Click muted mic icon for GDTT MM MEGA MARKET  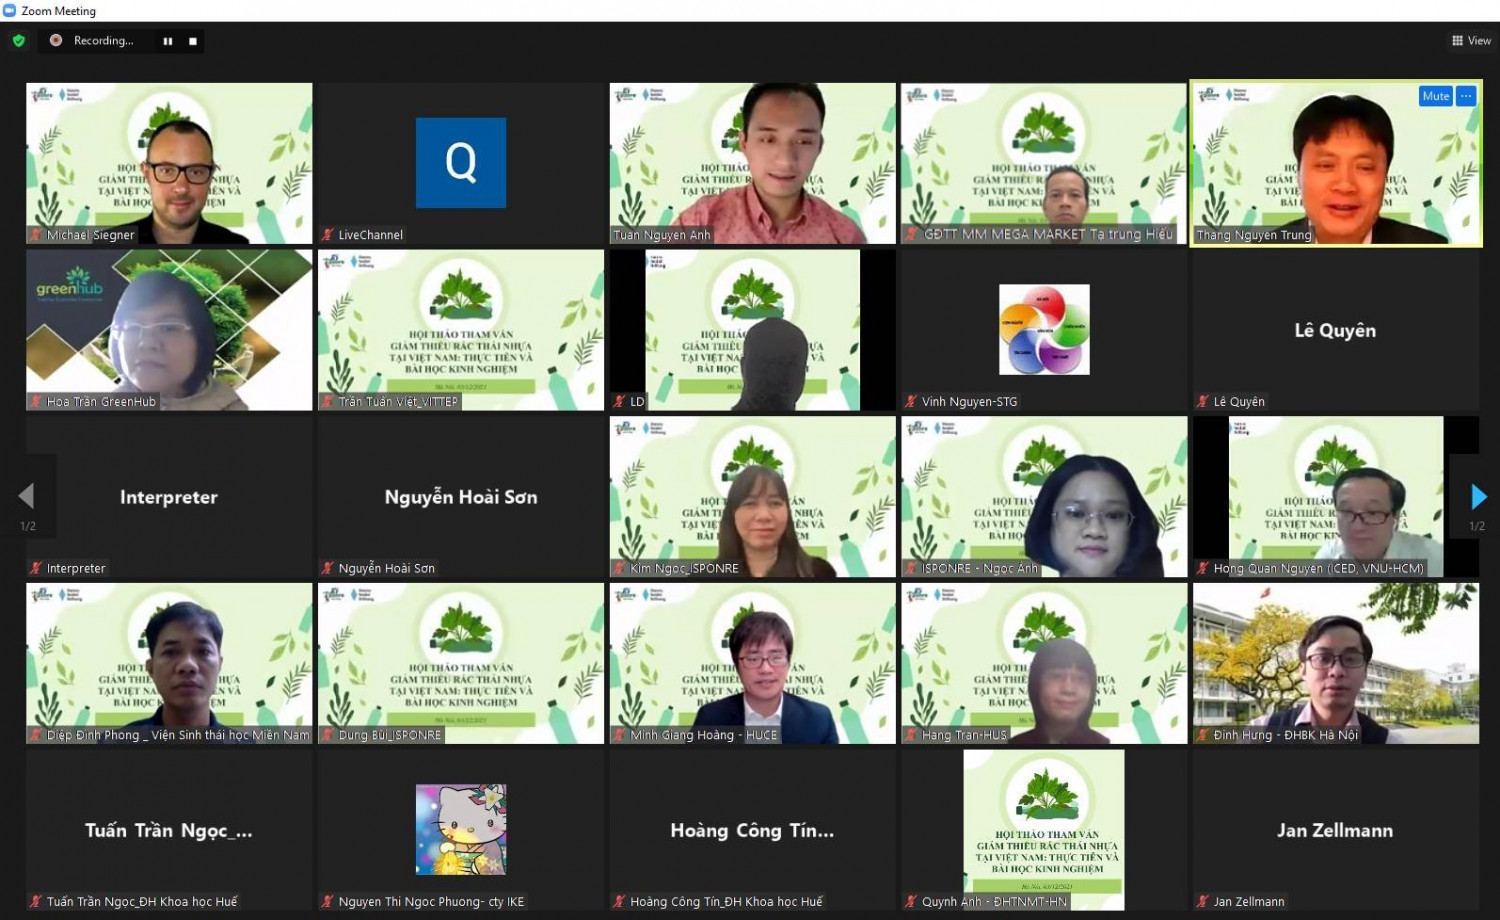point(912,235)
